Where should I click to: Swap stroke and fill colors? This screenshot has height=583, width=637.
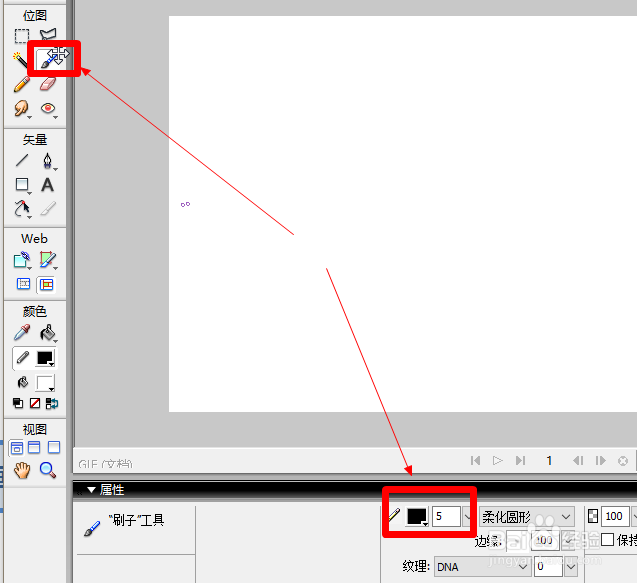tap(52, 403)
